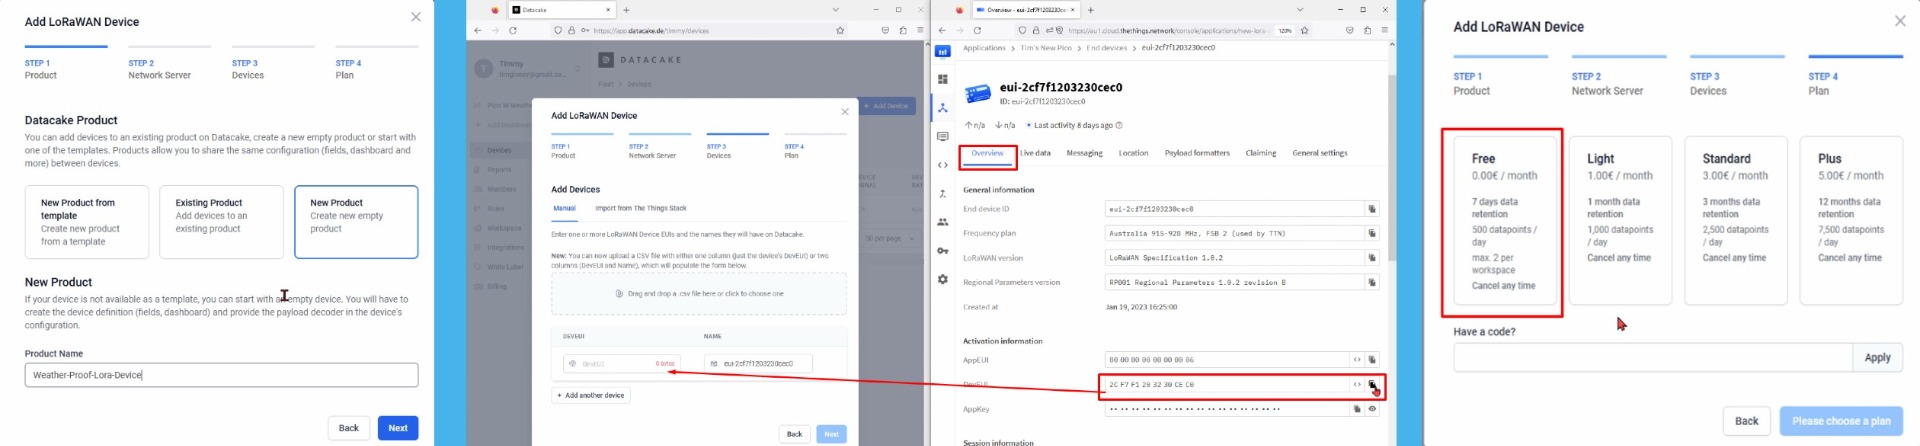The width and height of the screenshot is (1920, 446).
Task: Click Back in the Datacake Product dialog
Action: click(x=348, y=428)
